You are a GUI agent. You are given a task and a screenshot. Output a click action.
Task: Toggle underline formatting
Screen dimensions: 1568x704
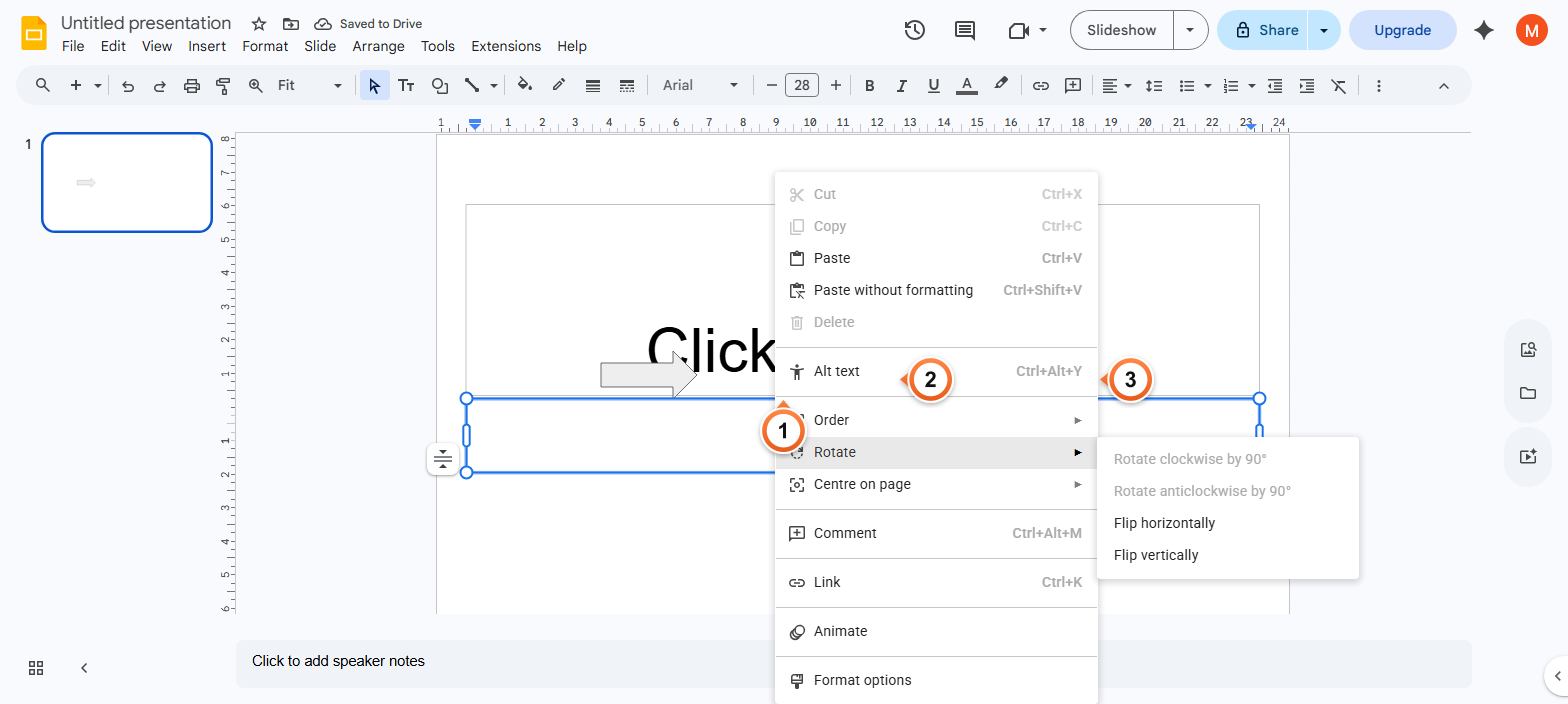pyautogui.click(x=934, y=86)
